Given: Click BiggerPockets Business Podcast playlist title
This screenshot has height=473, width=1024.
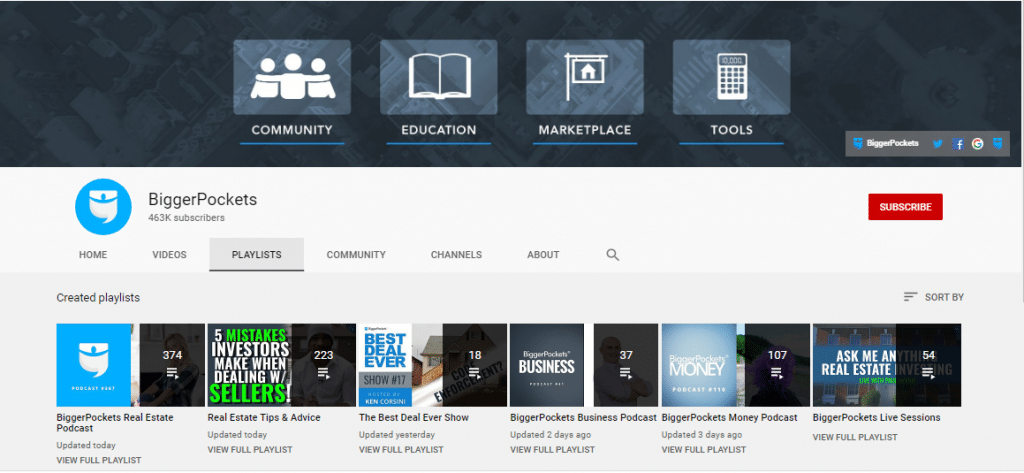Looking at the screenshot, I should [x=583, y=418].
